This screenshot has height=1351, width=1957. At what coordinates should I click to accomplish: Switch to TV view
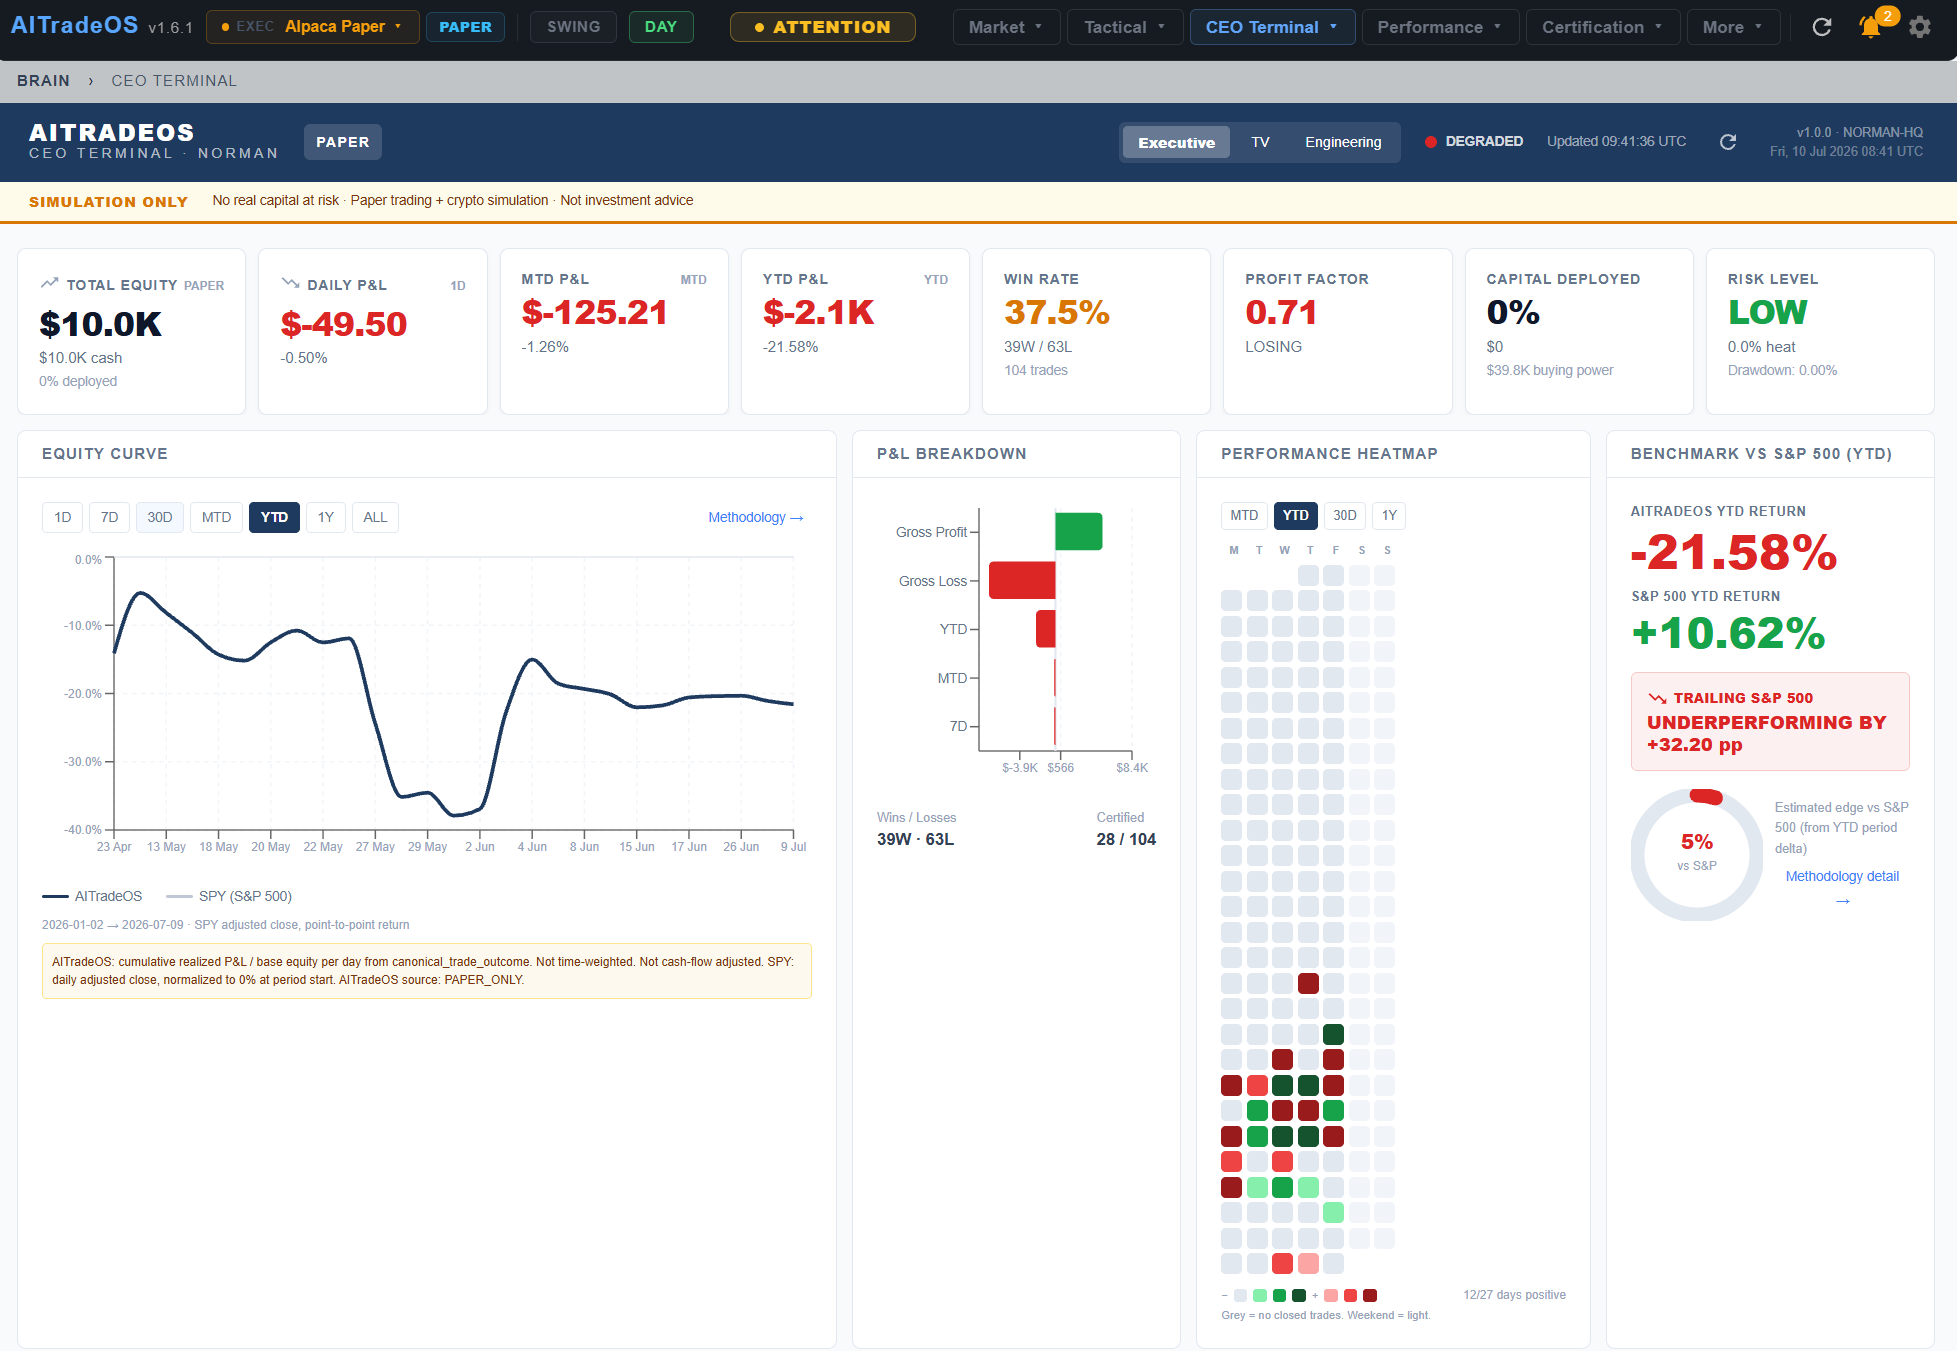[1260, 142]
